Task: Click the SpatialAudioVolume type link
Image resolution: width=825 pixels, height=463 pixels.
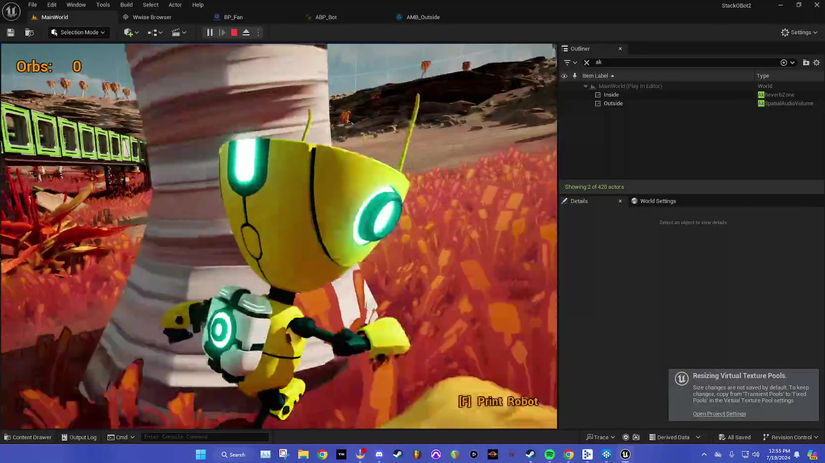Action: (x=789, y=104)
